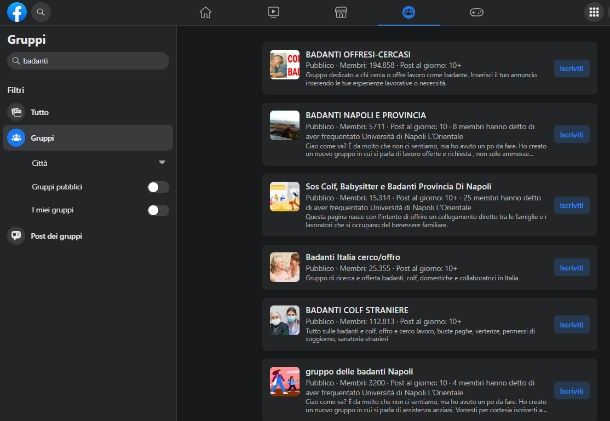The width and height of the screenshot is (610, 421).
Task: Toggle the Gruppi pubblici switch
Action: point(158,187)
